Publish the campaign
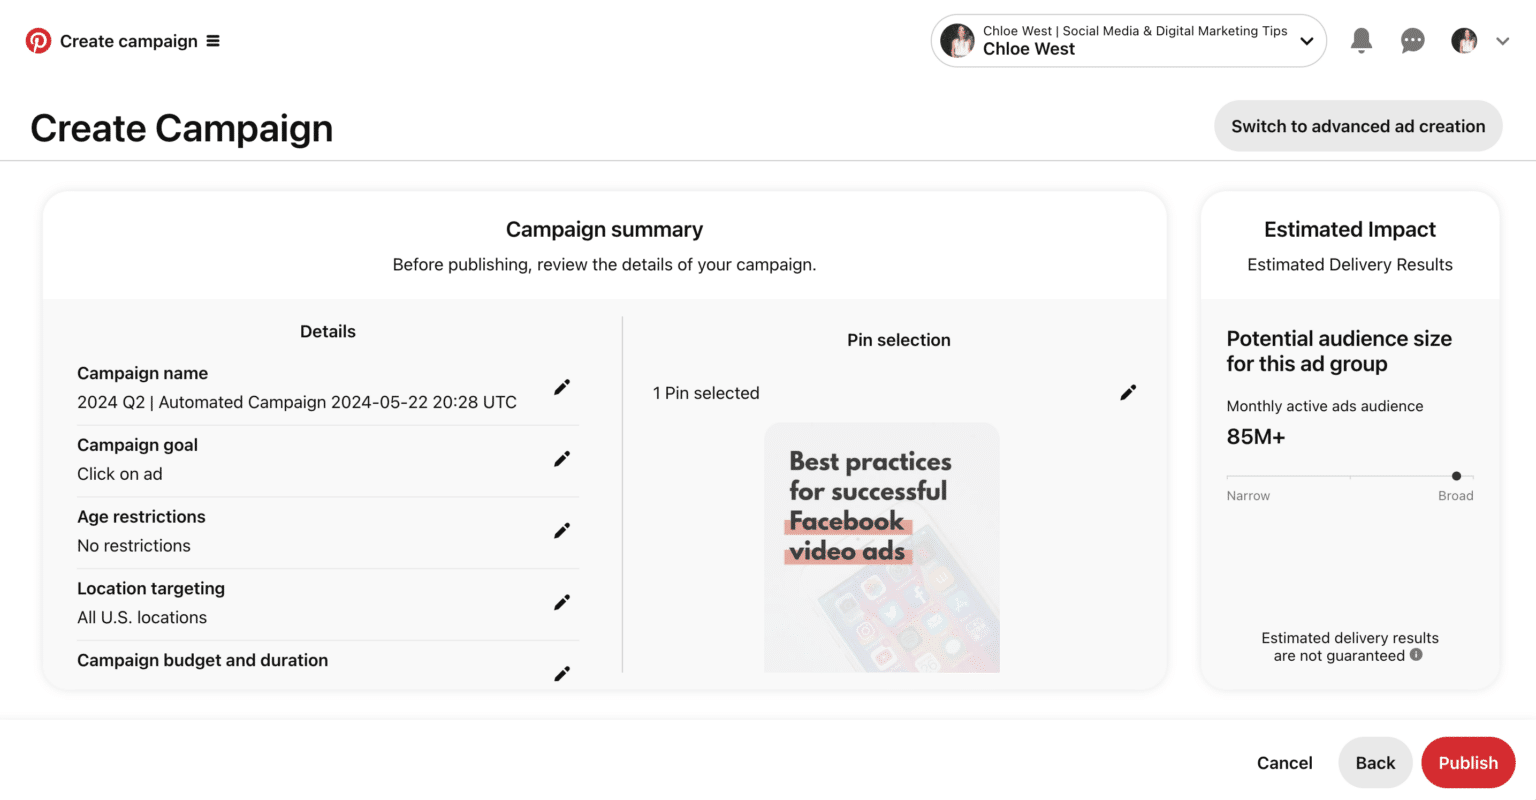 click(x=1468, y=762)
